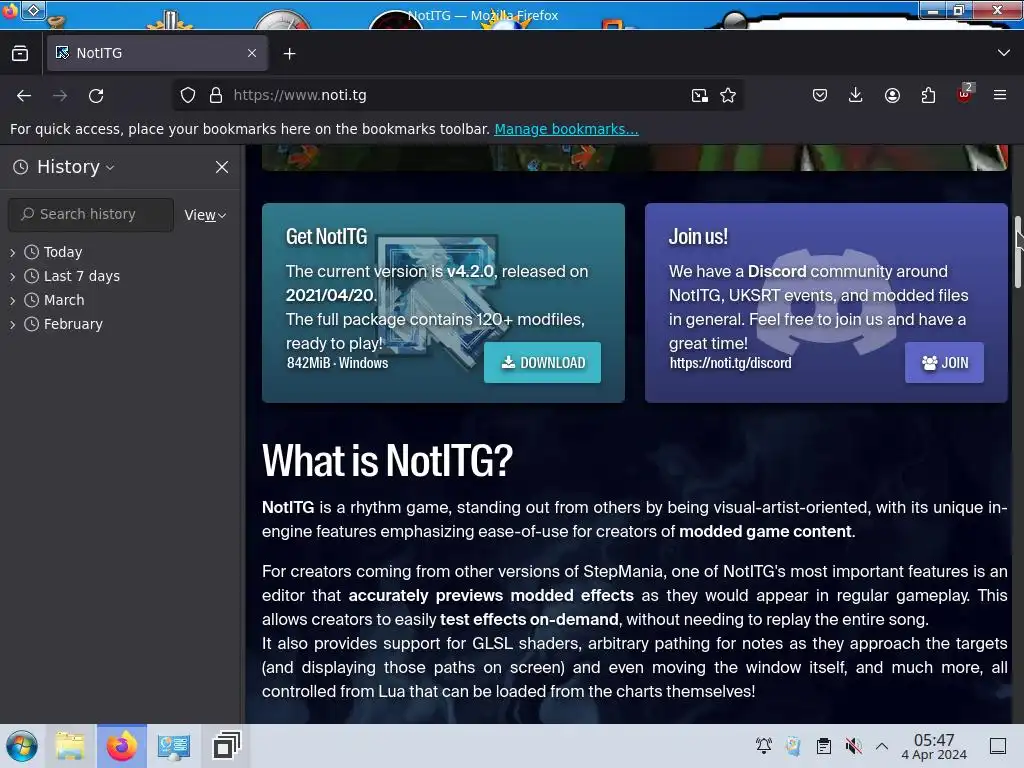
Task: Bookmark this page with the star icon
Action: pos(728,96)
